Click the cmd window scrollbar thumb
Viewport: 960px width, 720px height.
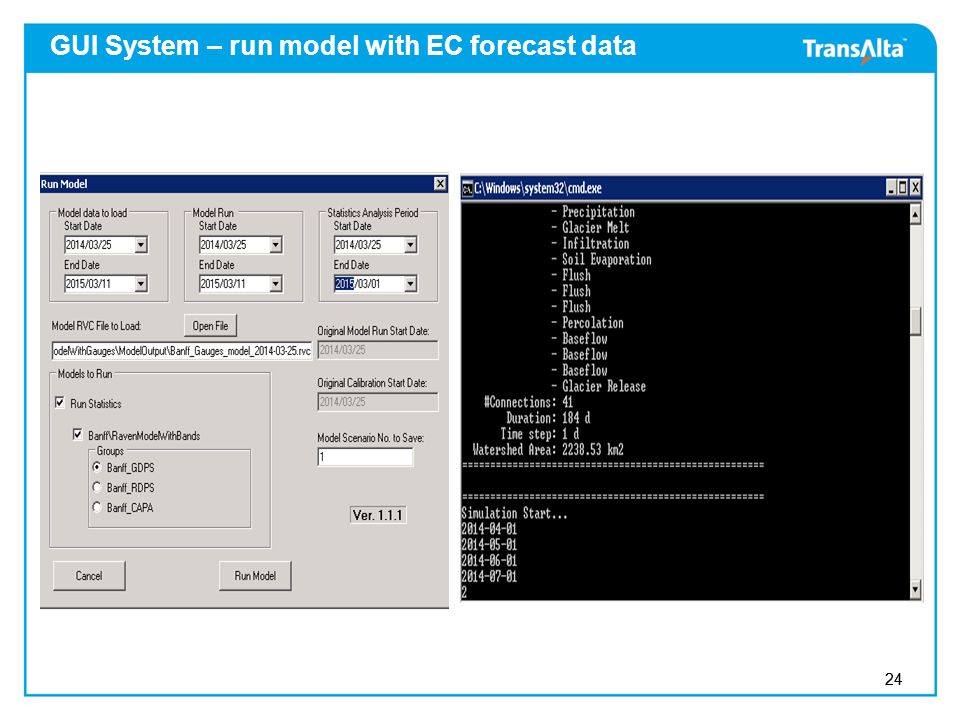[915, 321]
